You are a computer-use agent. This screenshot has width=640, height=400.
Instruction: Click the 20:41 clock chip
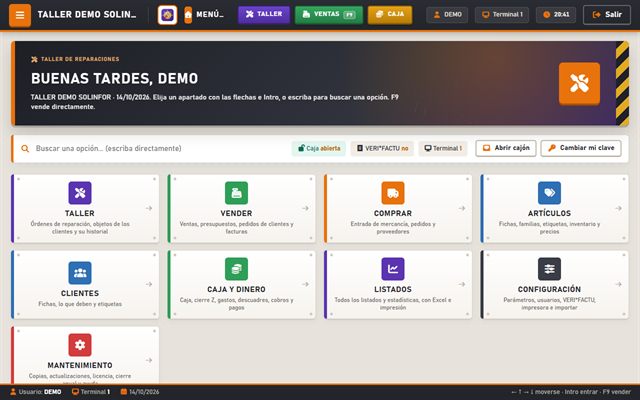click(556, 15)
